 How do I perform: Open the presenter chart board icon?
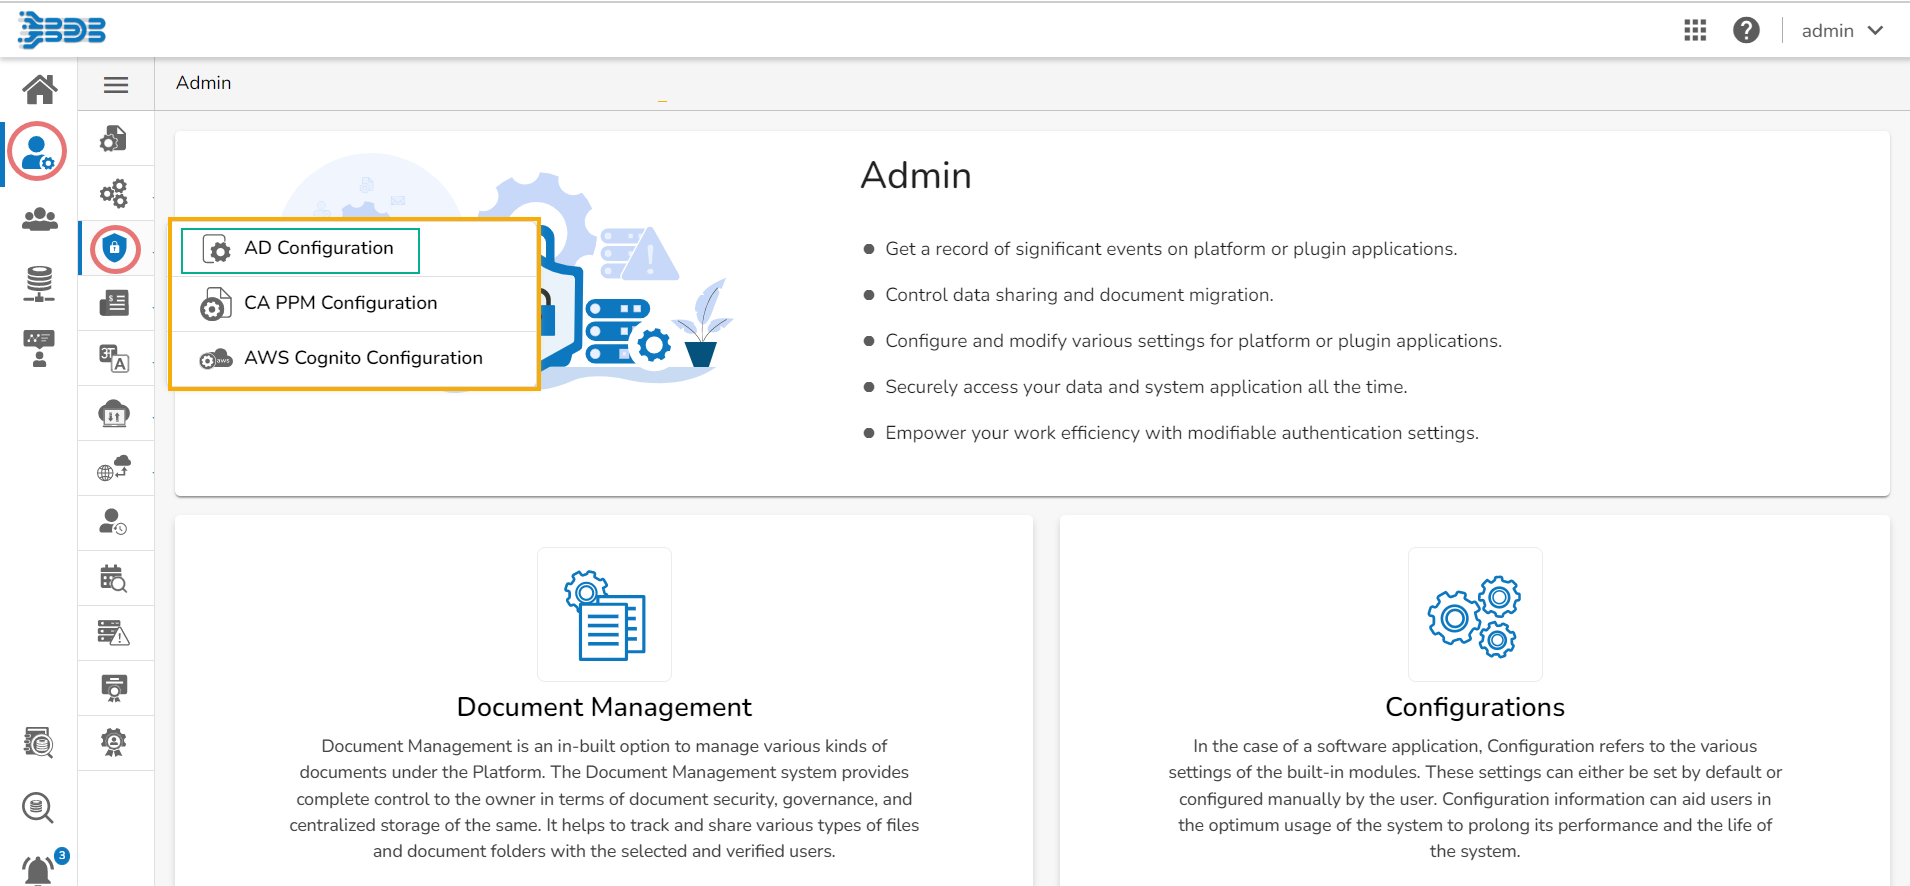[39, 349]
